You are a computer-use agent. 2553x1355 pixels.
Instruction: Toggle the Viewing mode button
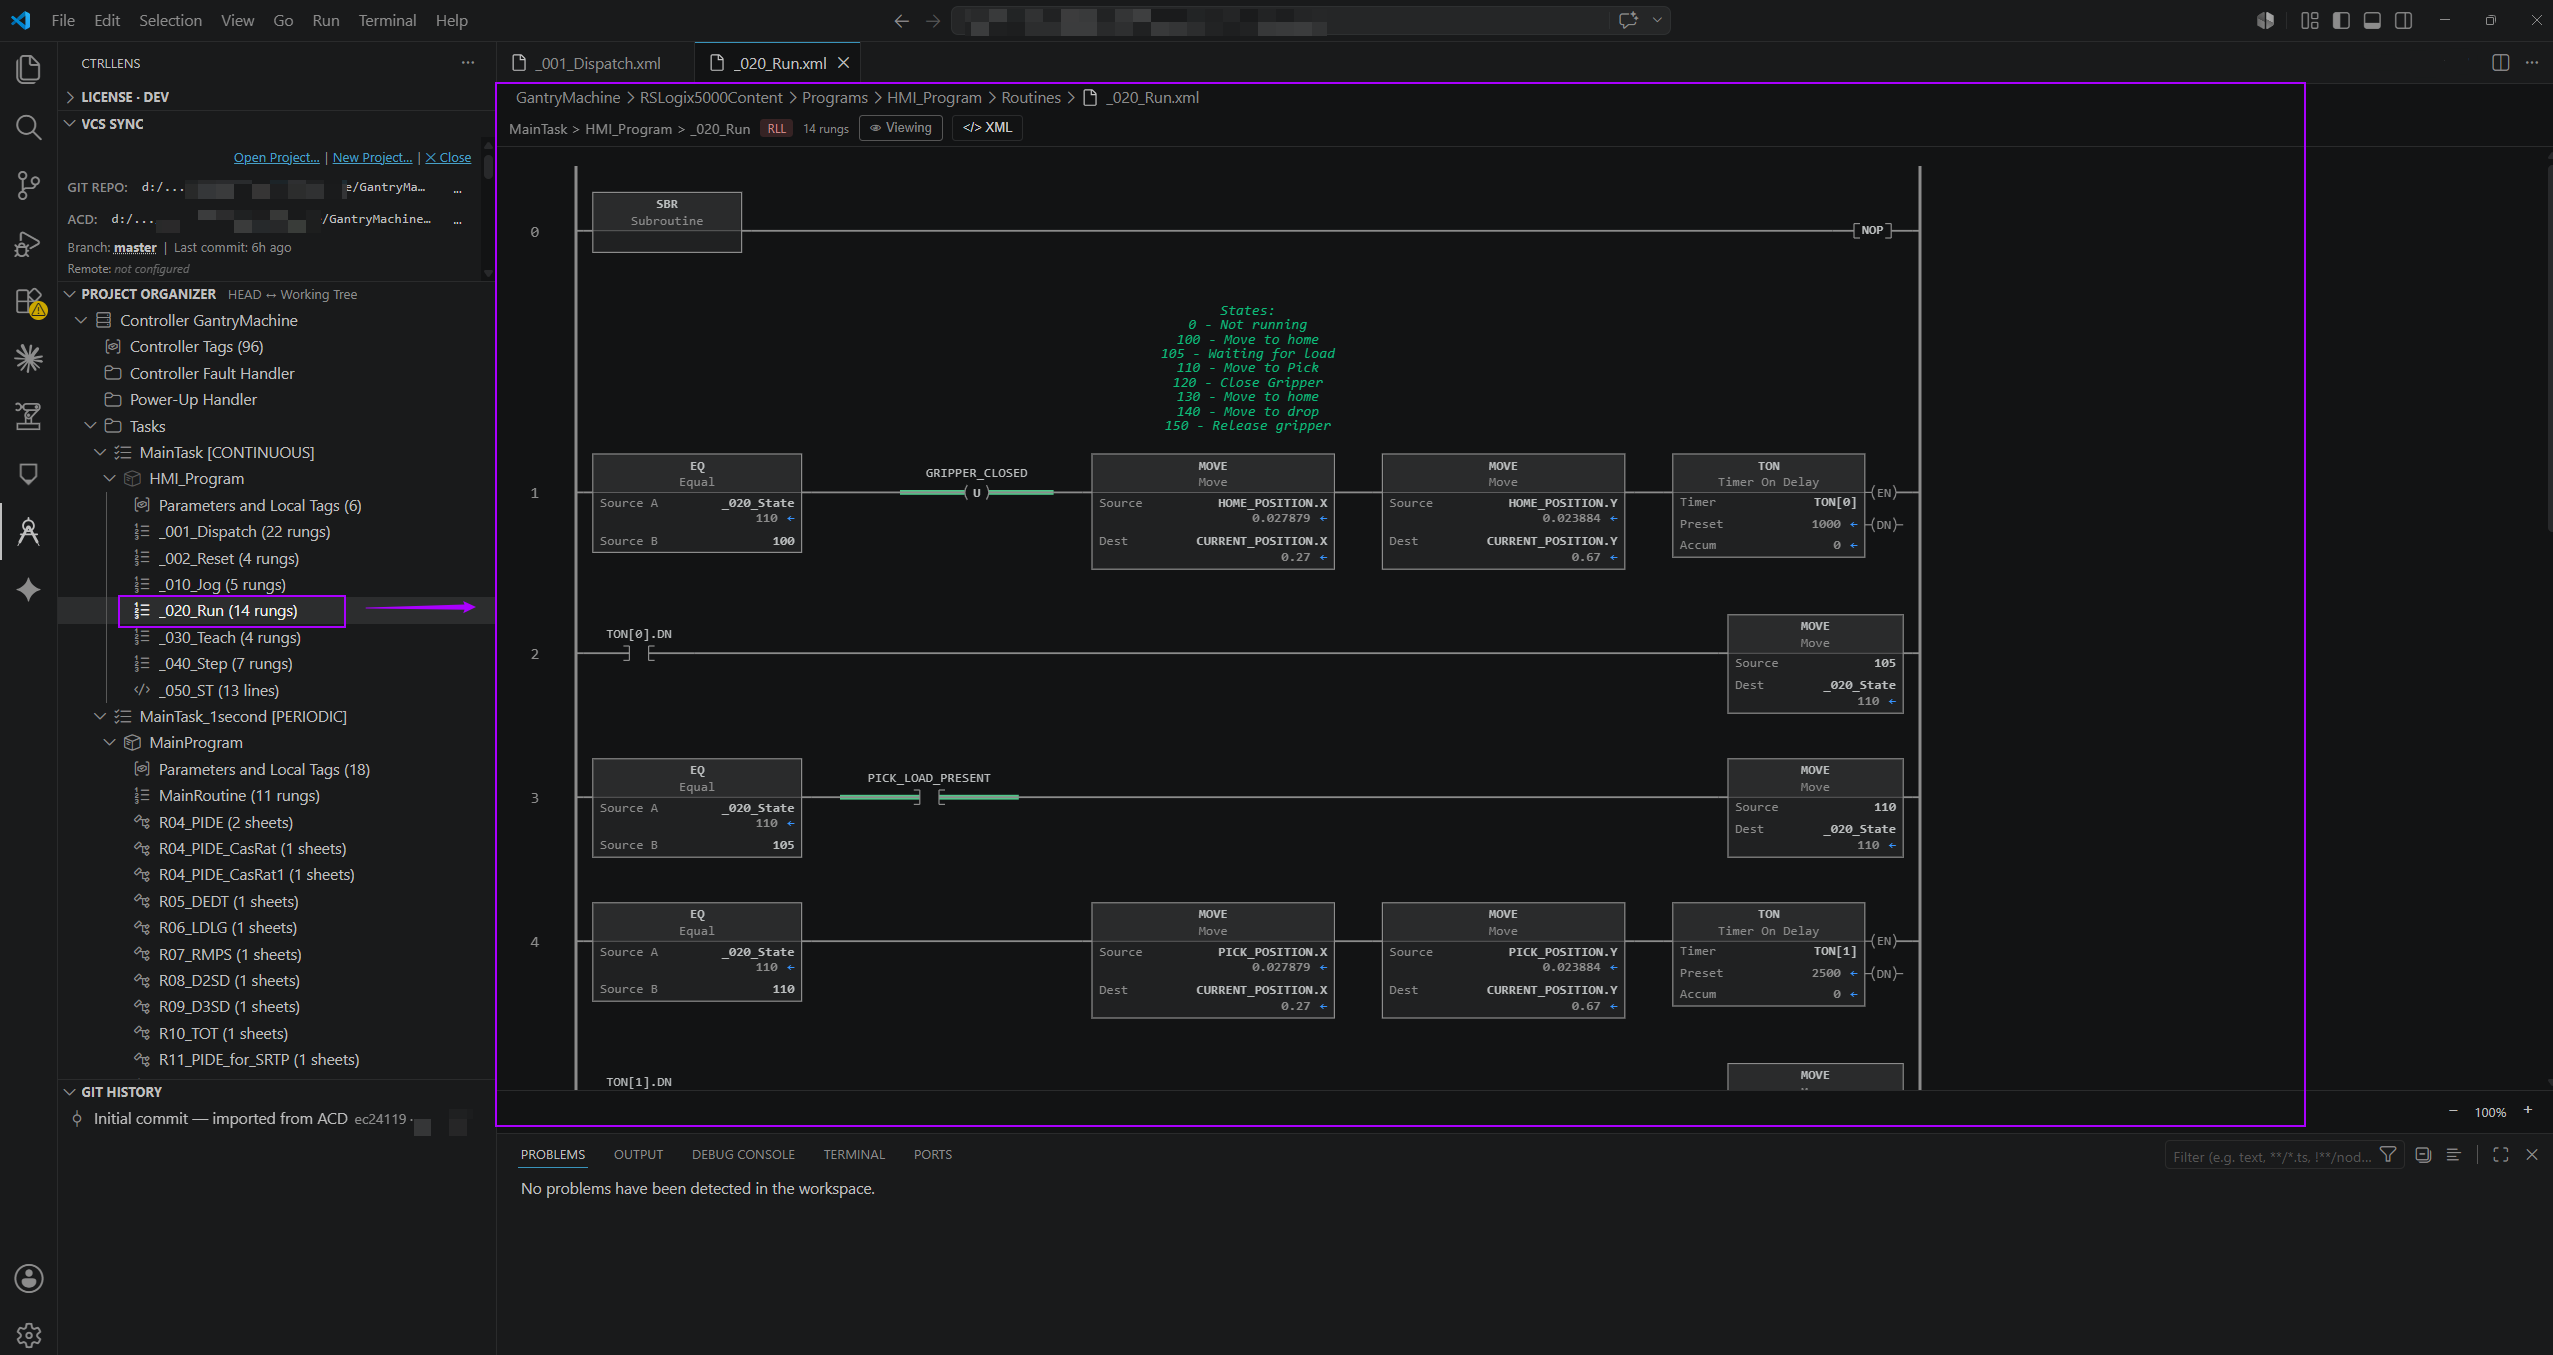pos(900,128)
